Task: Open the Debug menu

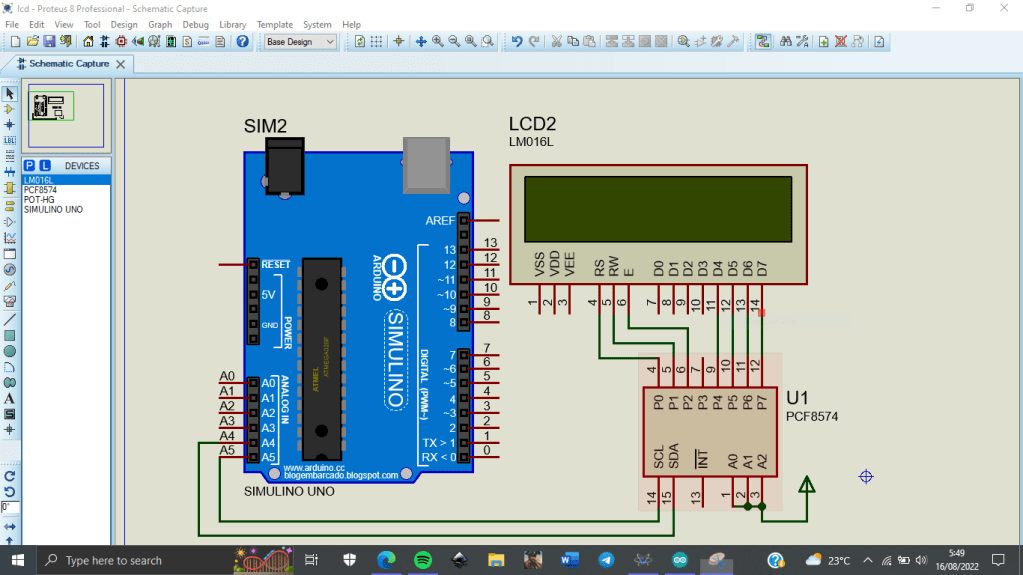Action: click(196, 24)
